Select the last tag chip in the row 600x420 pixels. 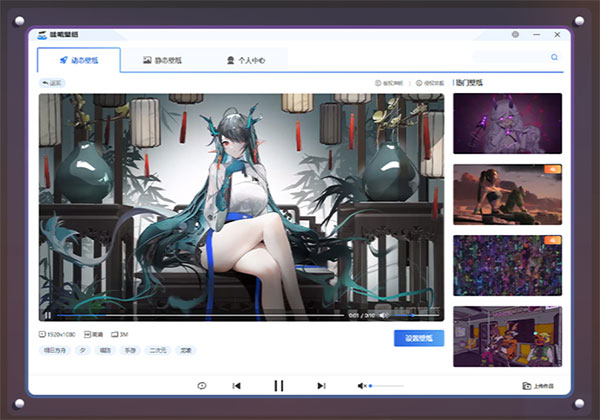point(186,350)
